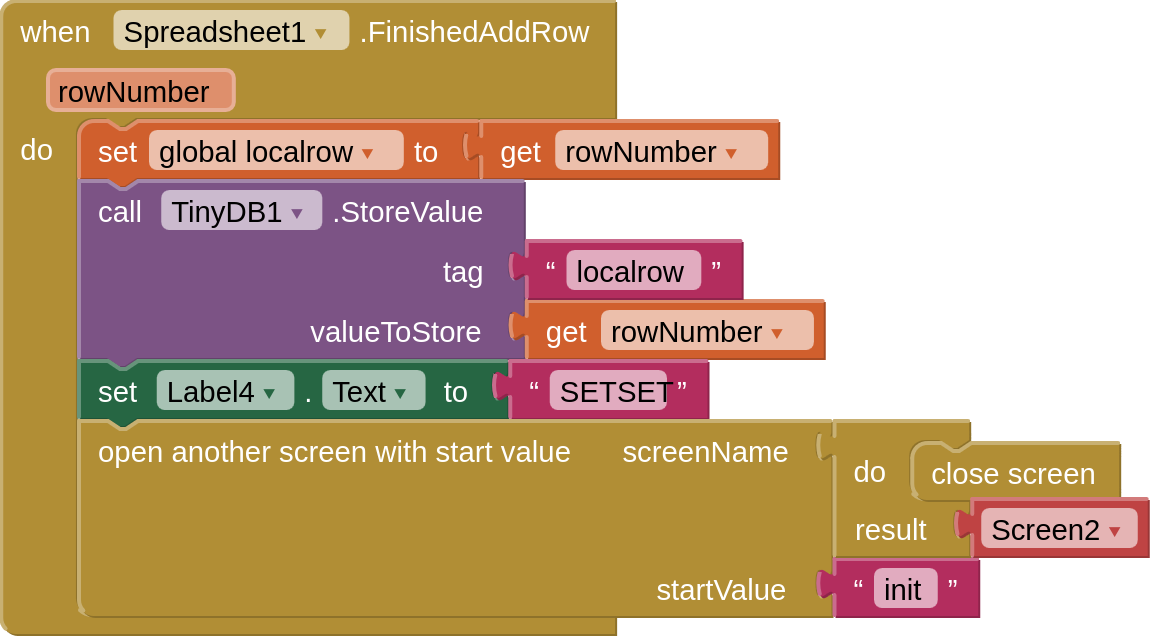Open the TinyDB1 component dropdown
The width and height of the screenshot is (1150, 636).
click(297, 213)
